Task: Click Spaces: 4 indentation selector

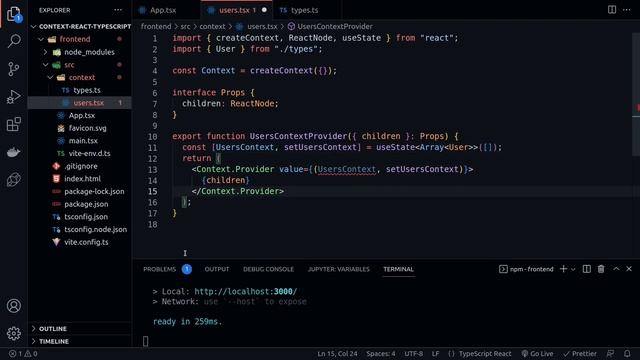Action: click(381, 353)
